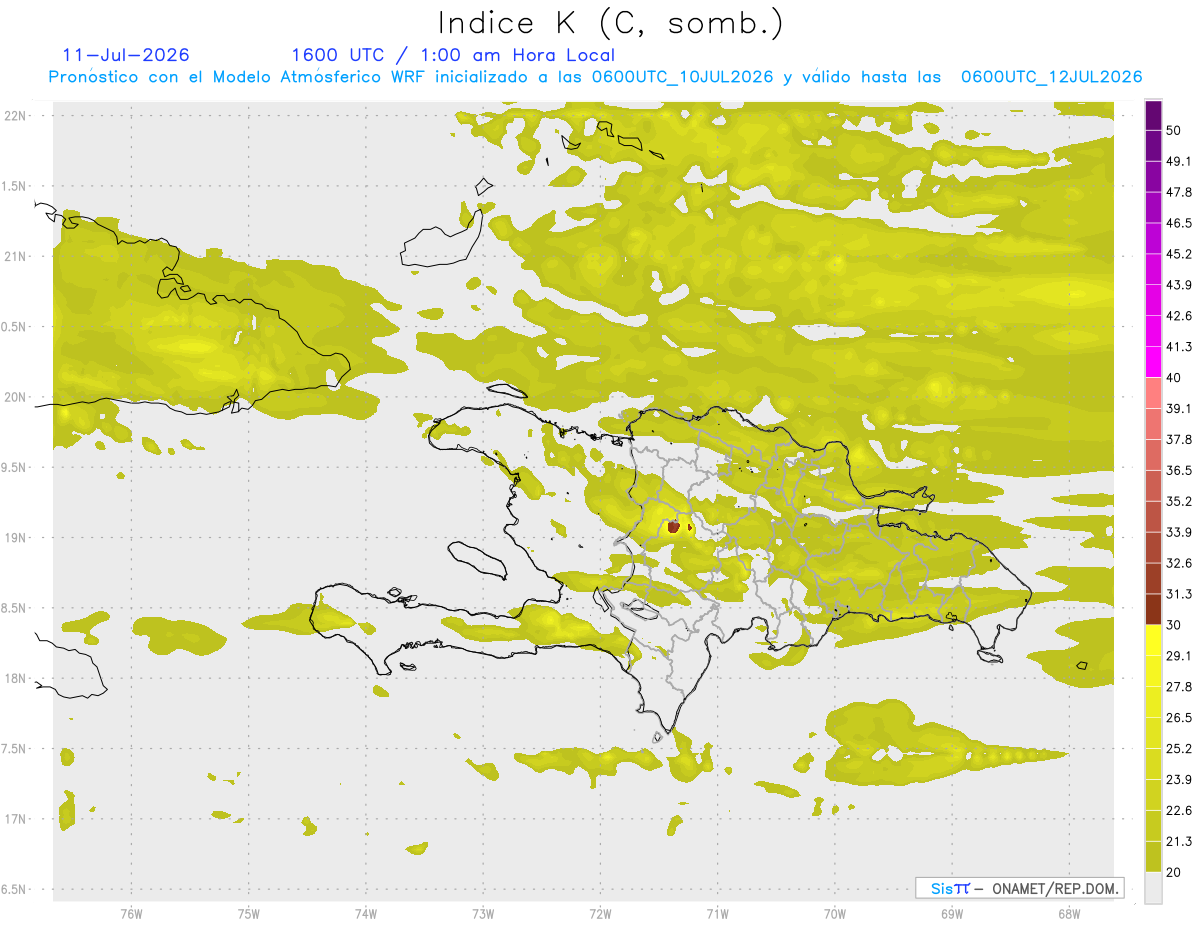Click legend value "31.3"
1200x927 pixels.
pyautogui.click(x=1179, y=594)
